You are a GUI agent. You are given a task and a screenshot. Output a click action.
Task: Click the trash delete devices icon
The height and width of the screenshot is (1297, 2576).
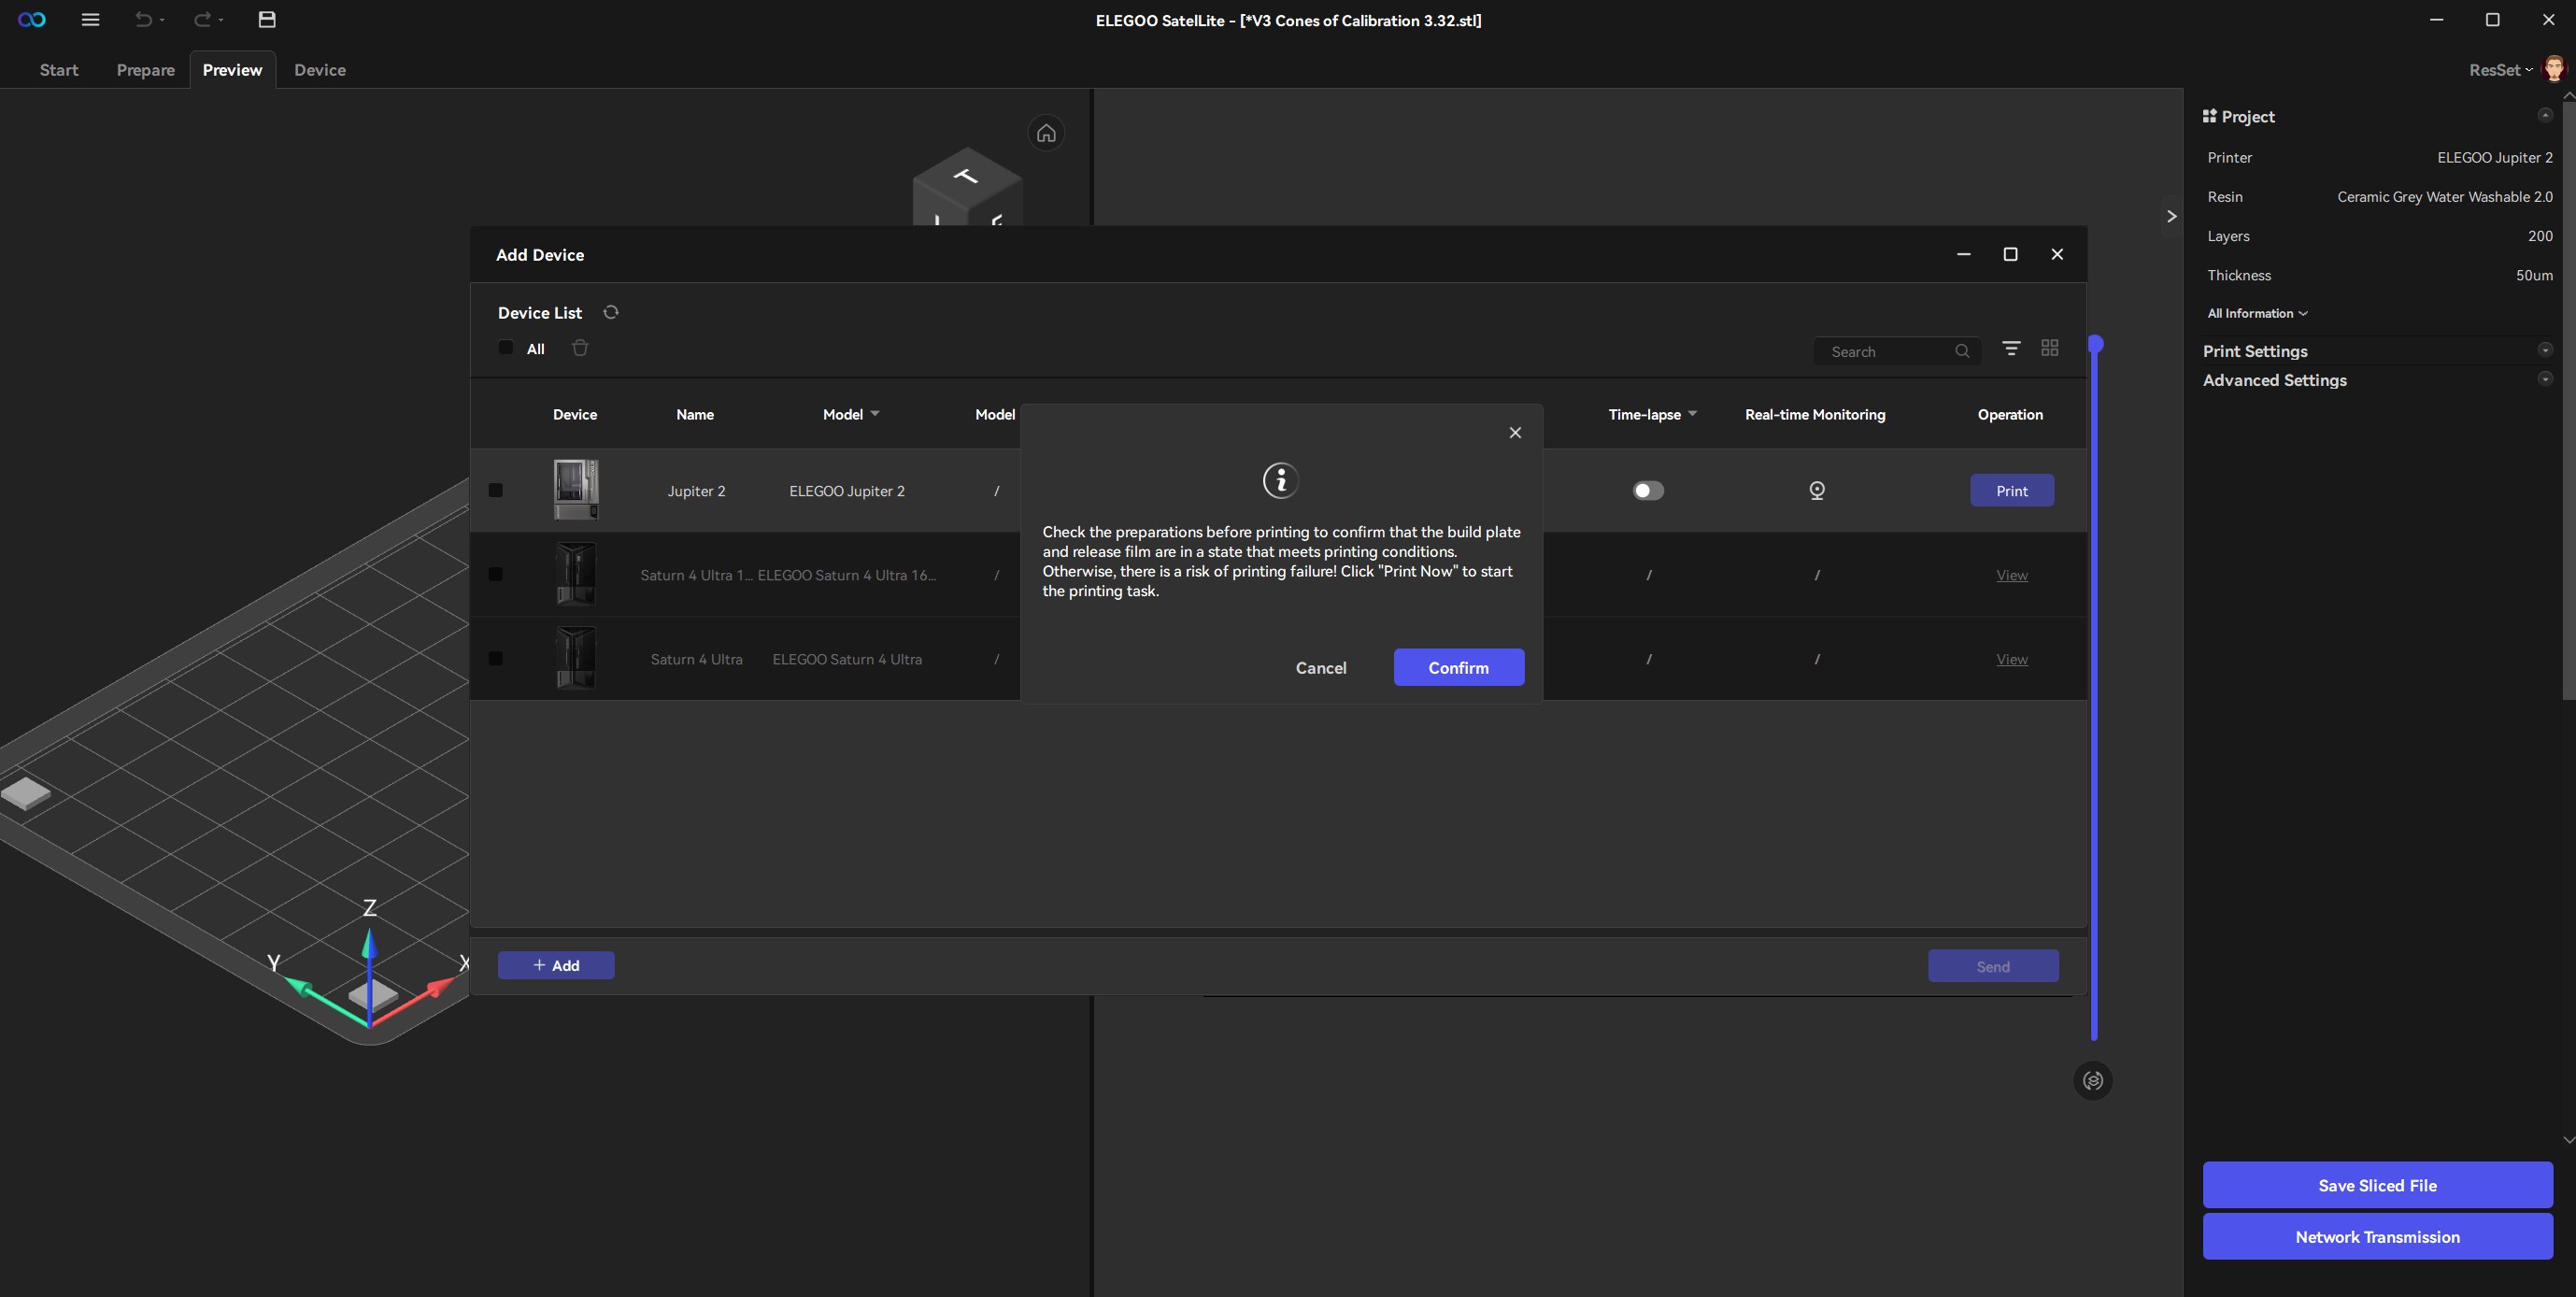click(x=580, y=348)
